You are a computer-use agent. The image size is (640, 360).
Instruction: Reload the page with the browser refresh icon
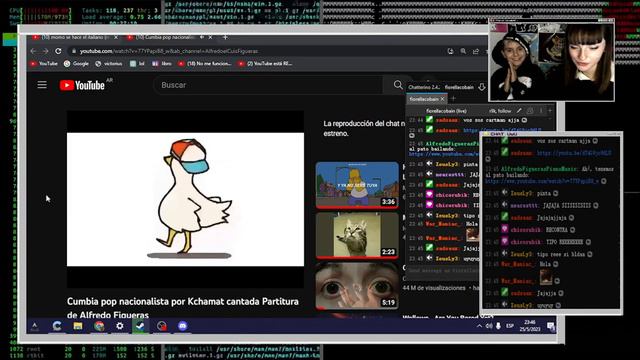click(58, 51)
